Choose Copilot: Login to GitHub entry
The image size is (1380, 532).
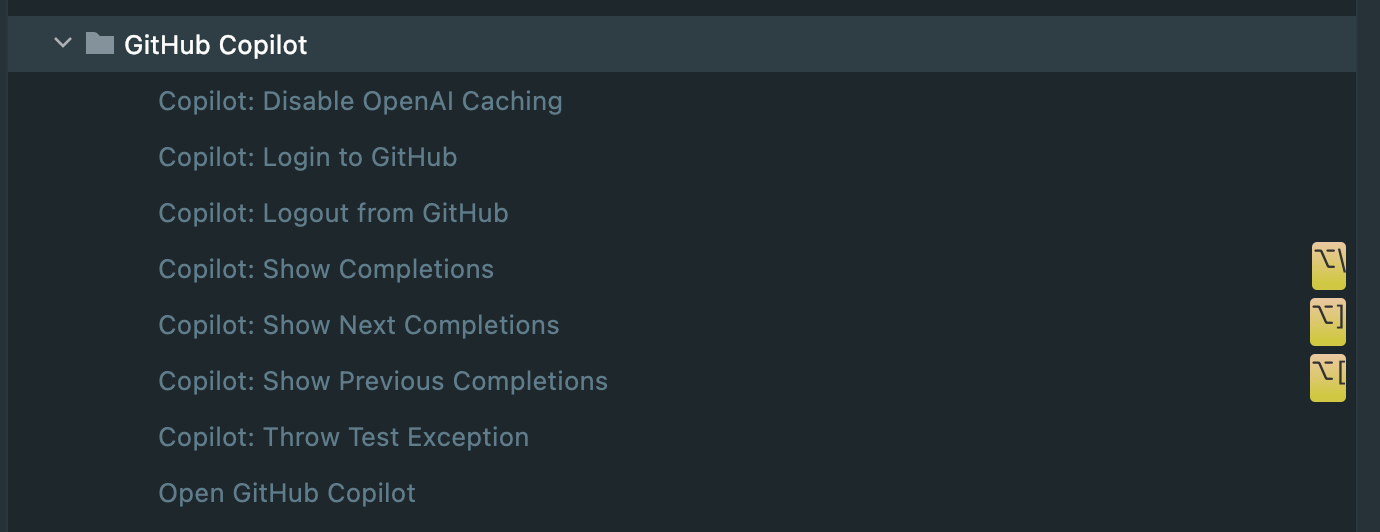pos(307,157)
